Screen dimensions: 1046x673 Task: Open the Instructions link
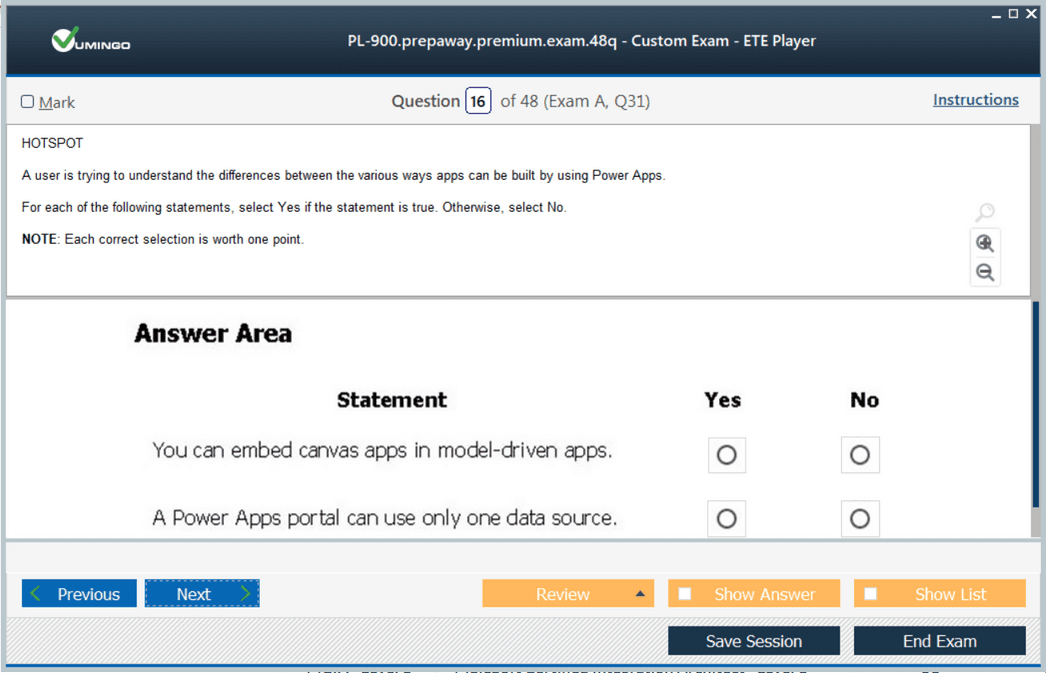(x=975, y=100)
